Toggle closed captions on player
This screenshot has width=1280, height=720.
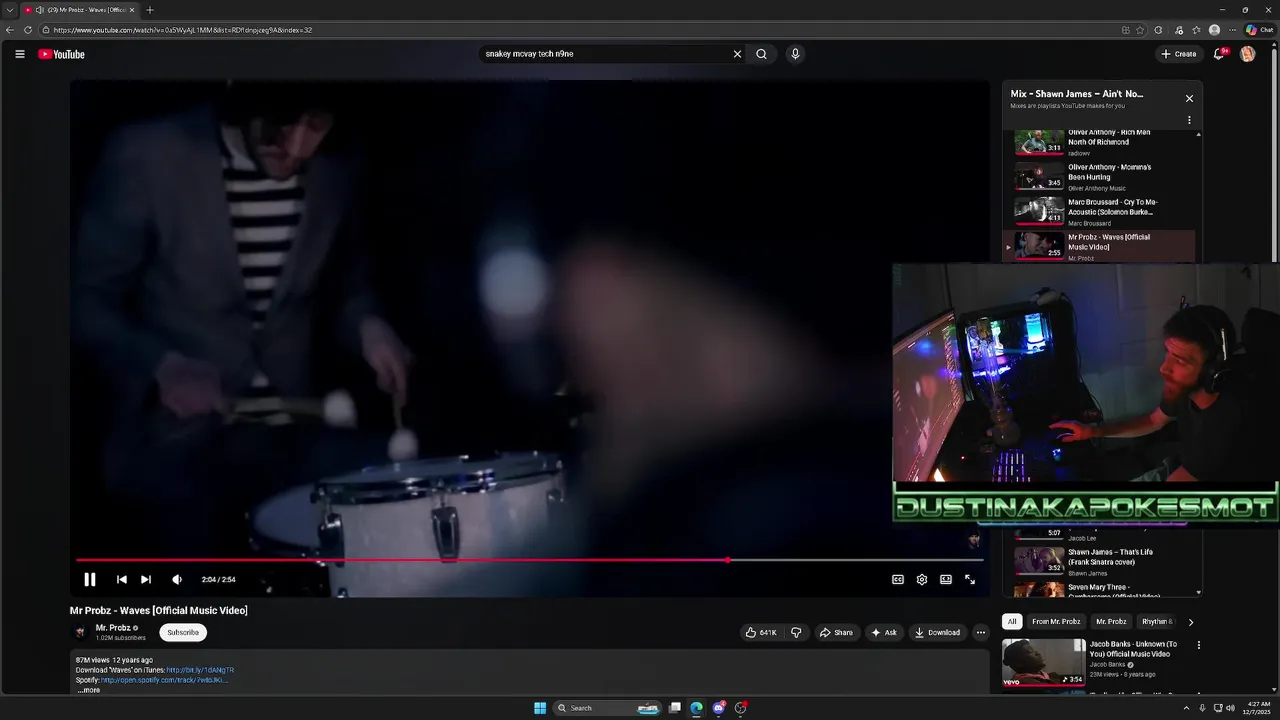pos(898,579)
